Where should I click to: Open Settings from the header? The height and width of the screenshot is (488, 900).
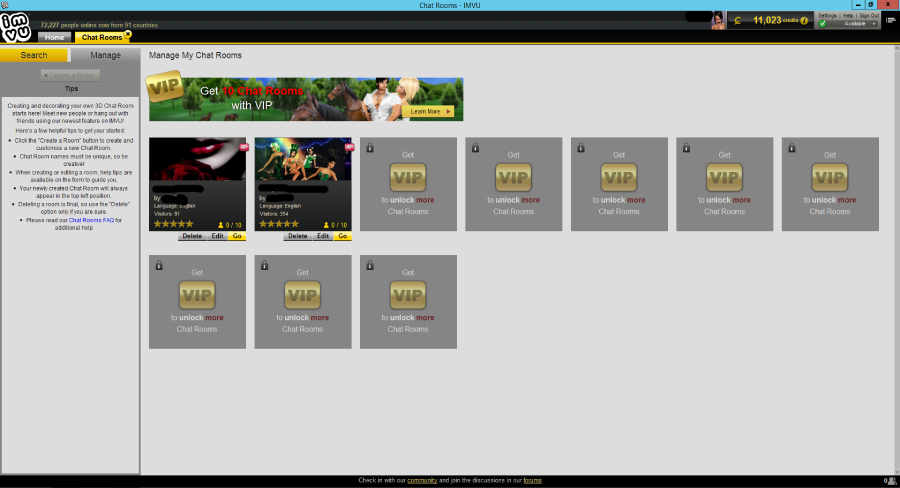tap(827, 16)
